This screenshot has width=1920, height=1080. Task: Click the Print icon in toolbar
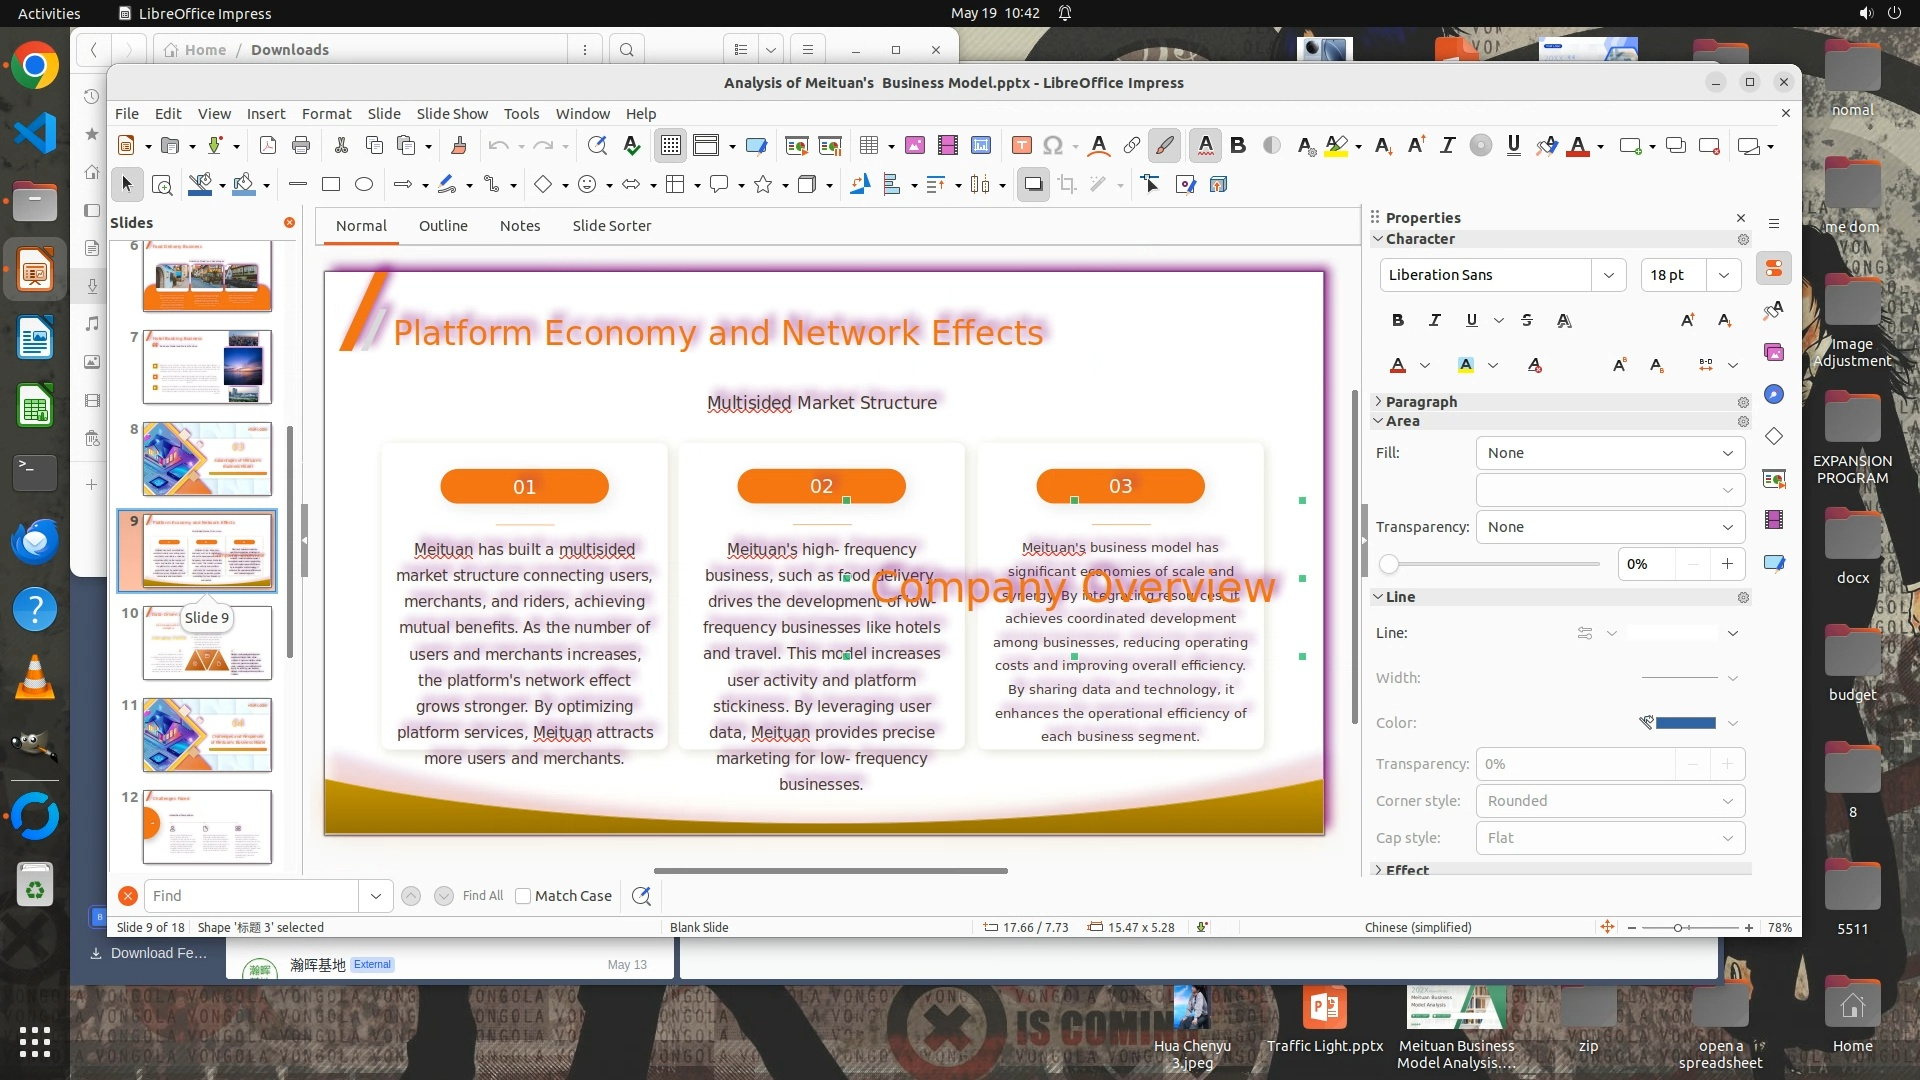(x=301, y=146)
